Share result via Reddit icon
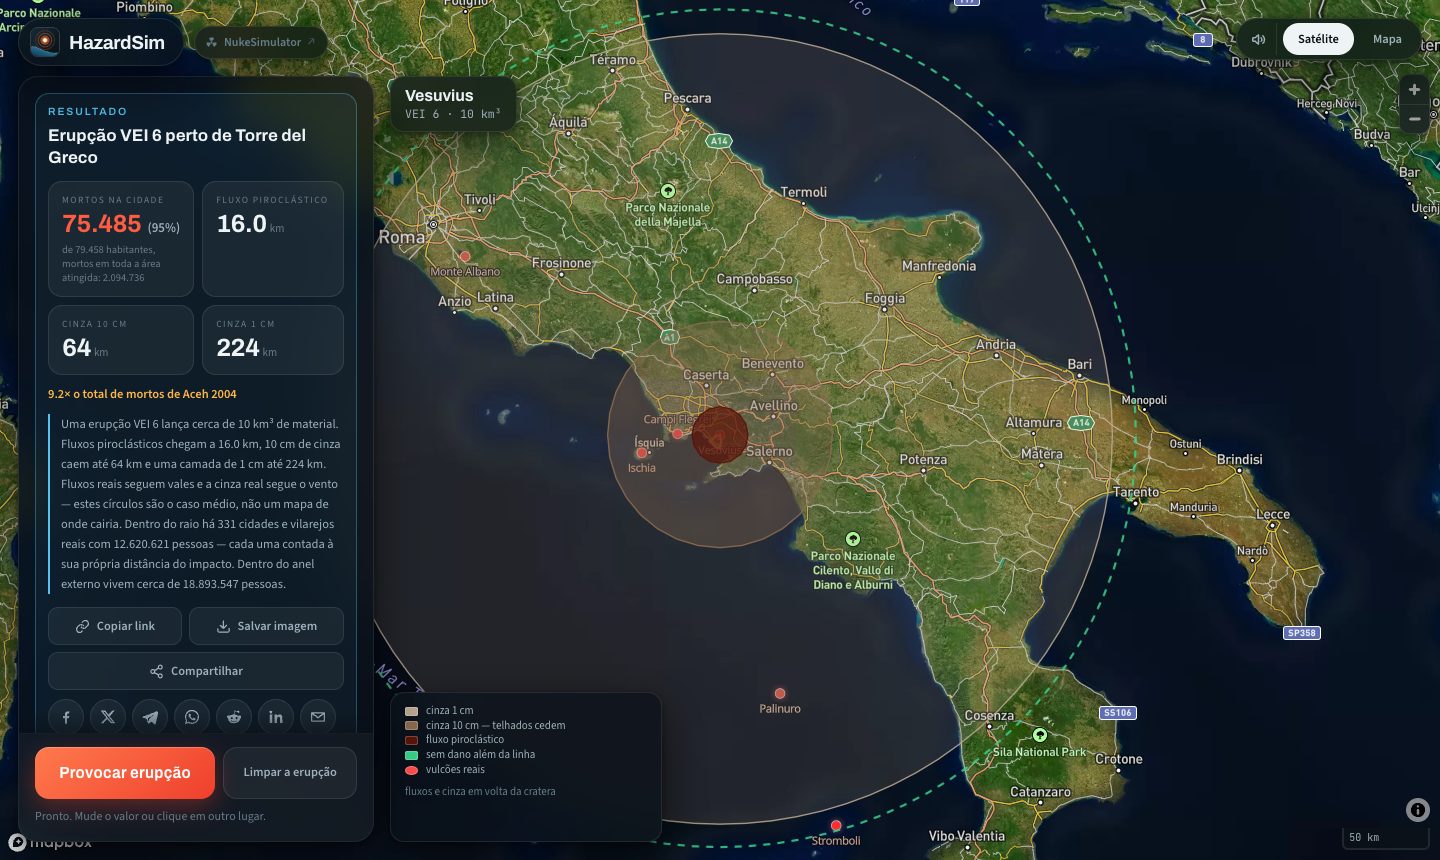This screenshot has width=1440, height=860. pyautogui.click(x=234, y=717)
